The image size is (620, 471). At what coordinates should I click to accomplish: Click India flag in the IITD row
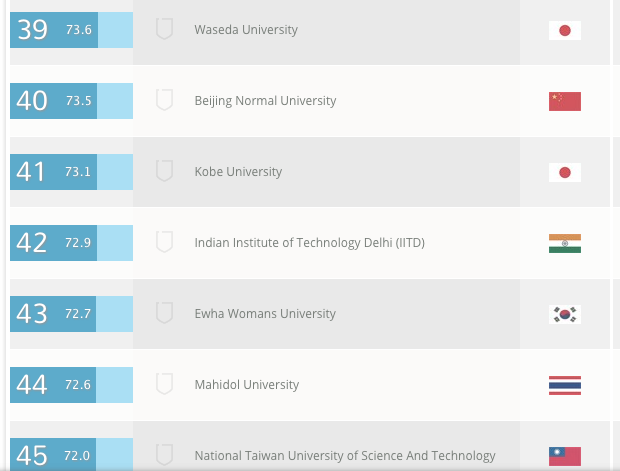tap(565, 243)
